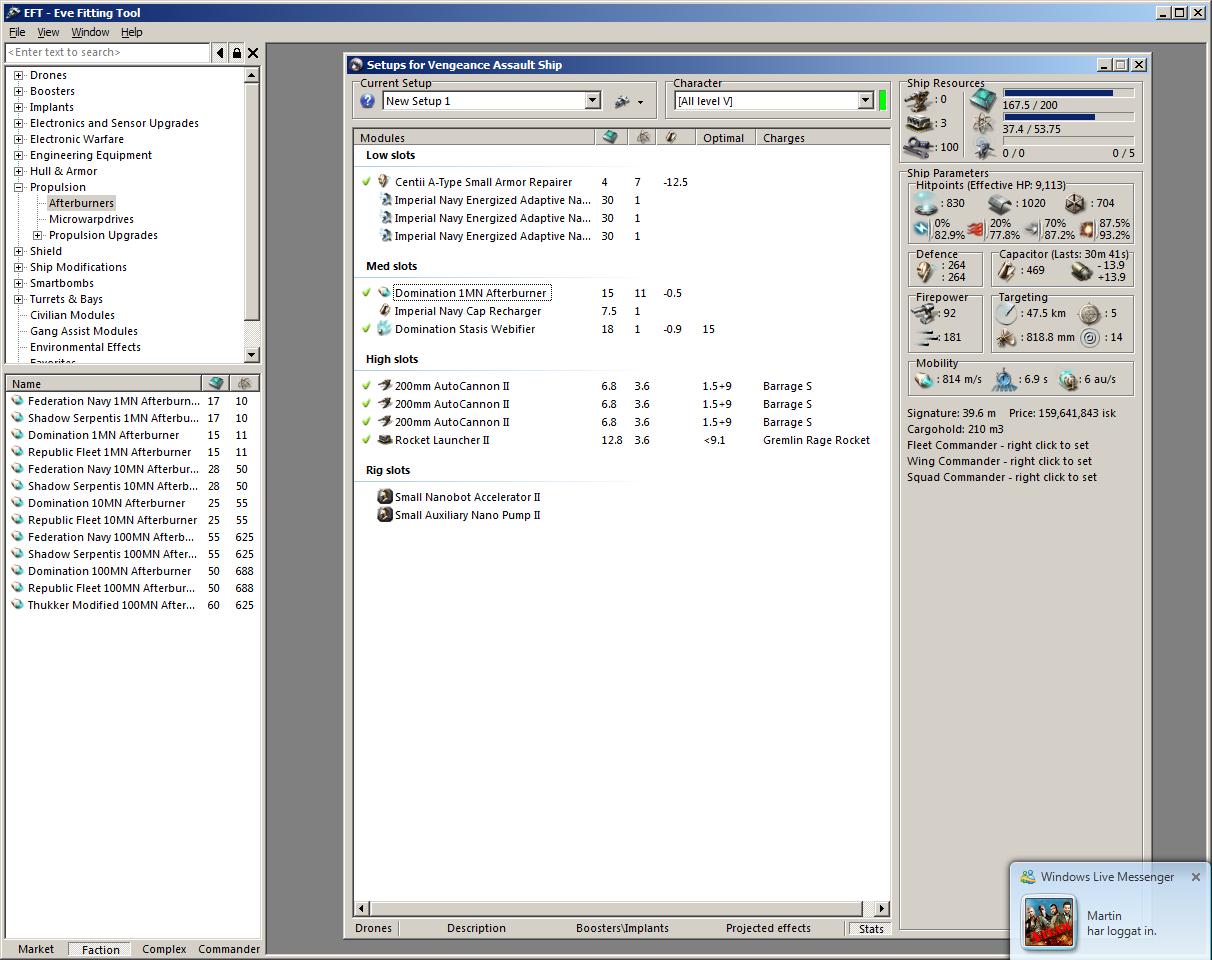Sort by the Modules column header

click(474, 138)
